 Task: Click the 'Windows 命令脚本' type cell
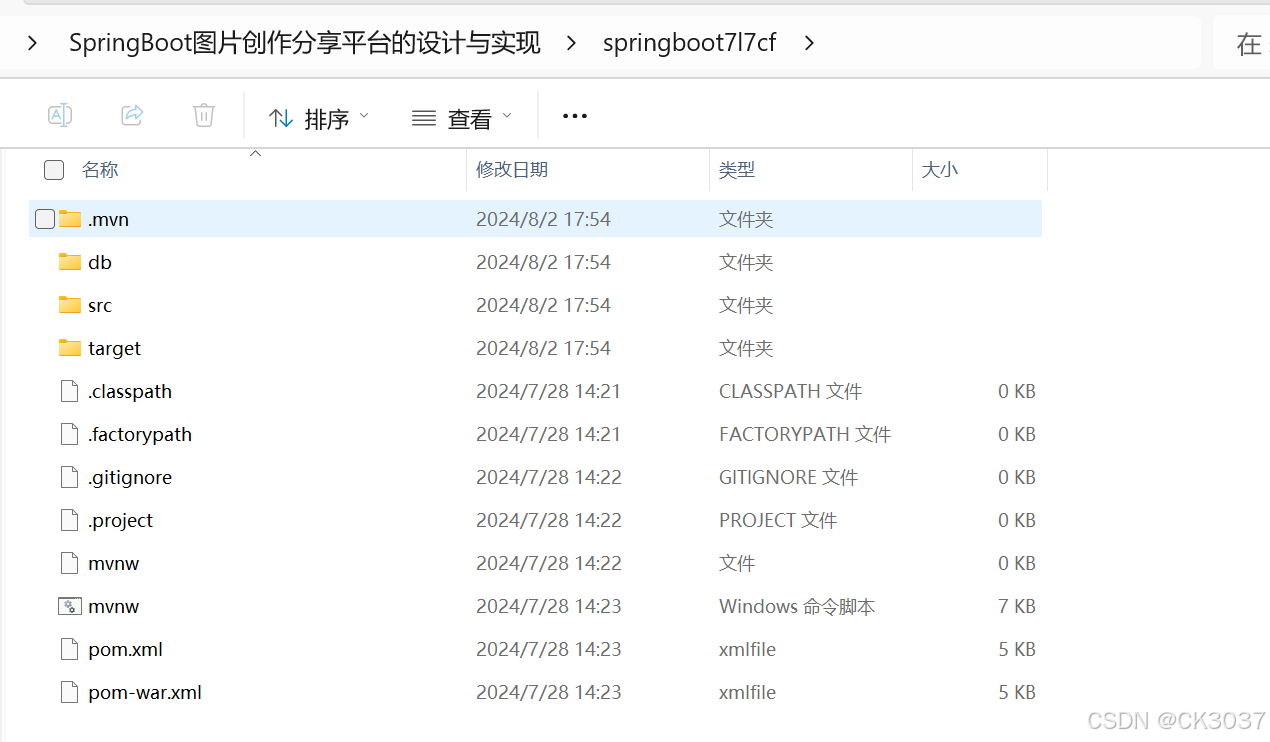click(797, 606)
